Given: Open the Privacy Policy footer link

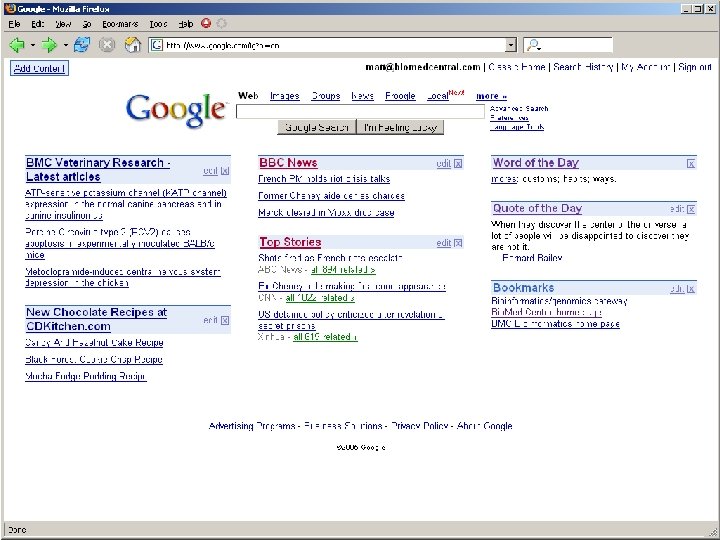Looking at the screenshot, I should coord(420,426).
